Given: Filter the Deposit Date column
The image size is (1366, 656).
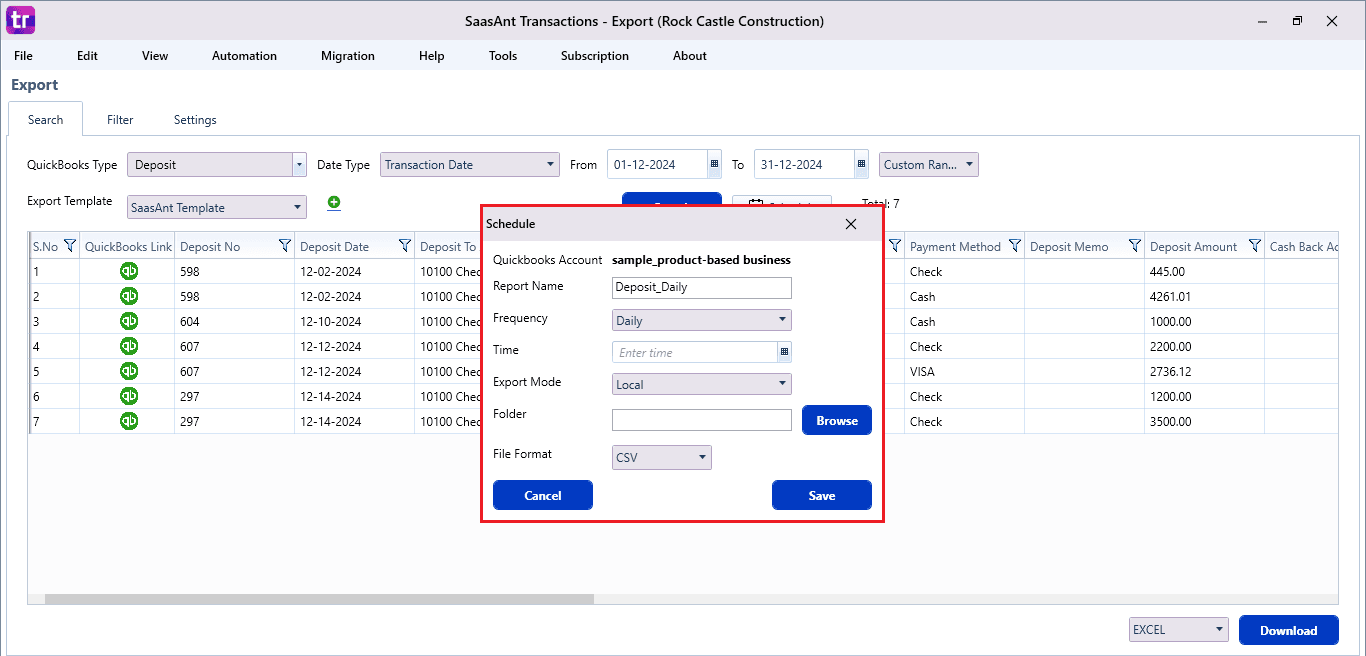Looking at the screenshot, I should [x=405, y=246].
